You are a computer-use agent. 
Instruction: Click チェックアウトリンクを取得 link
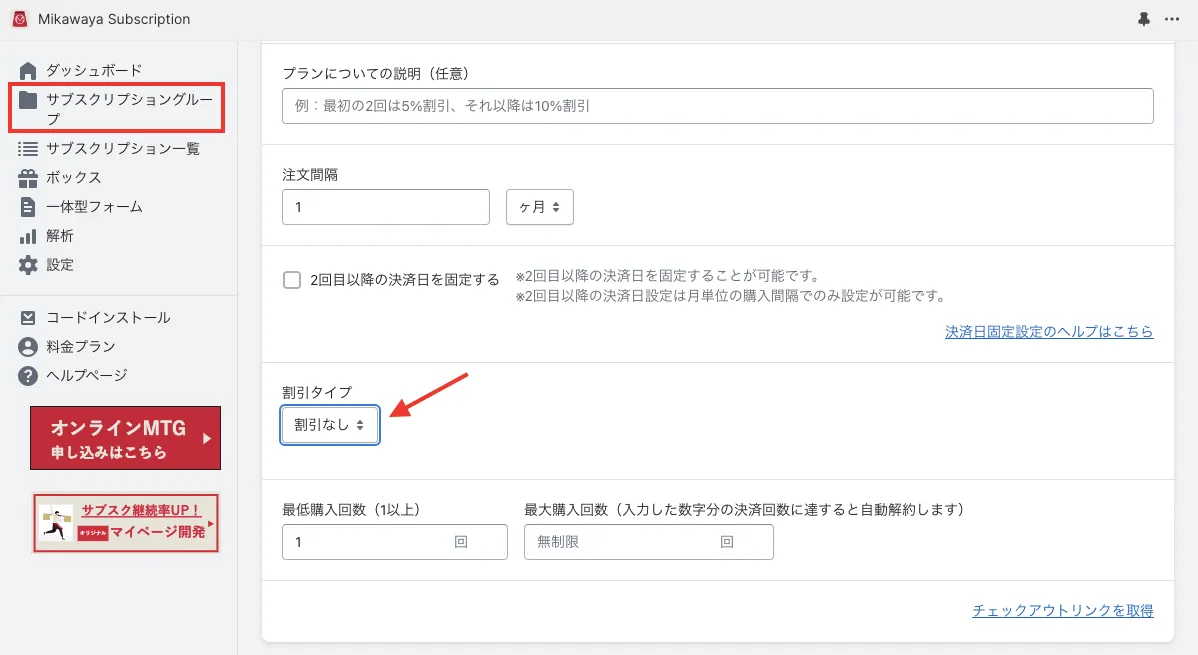click(x=1063, y=611)
